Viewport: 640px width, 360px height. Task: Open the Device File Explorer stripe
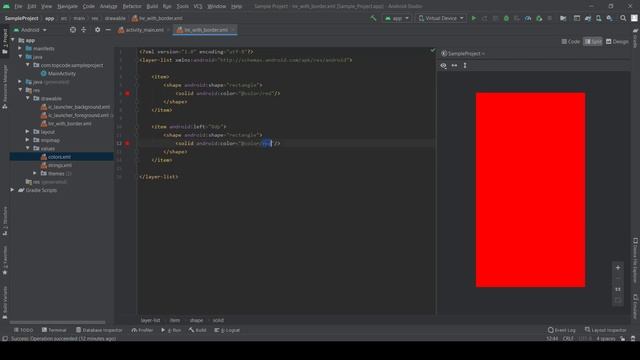(x=635, y=260)
